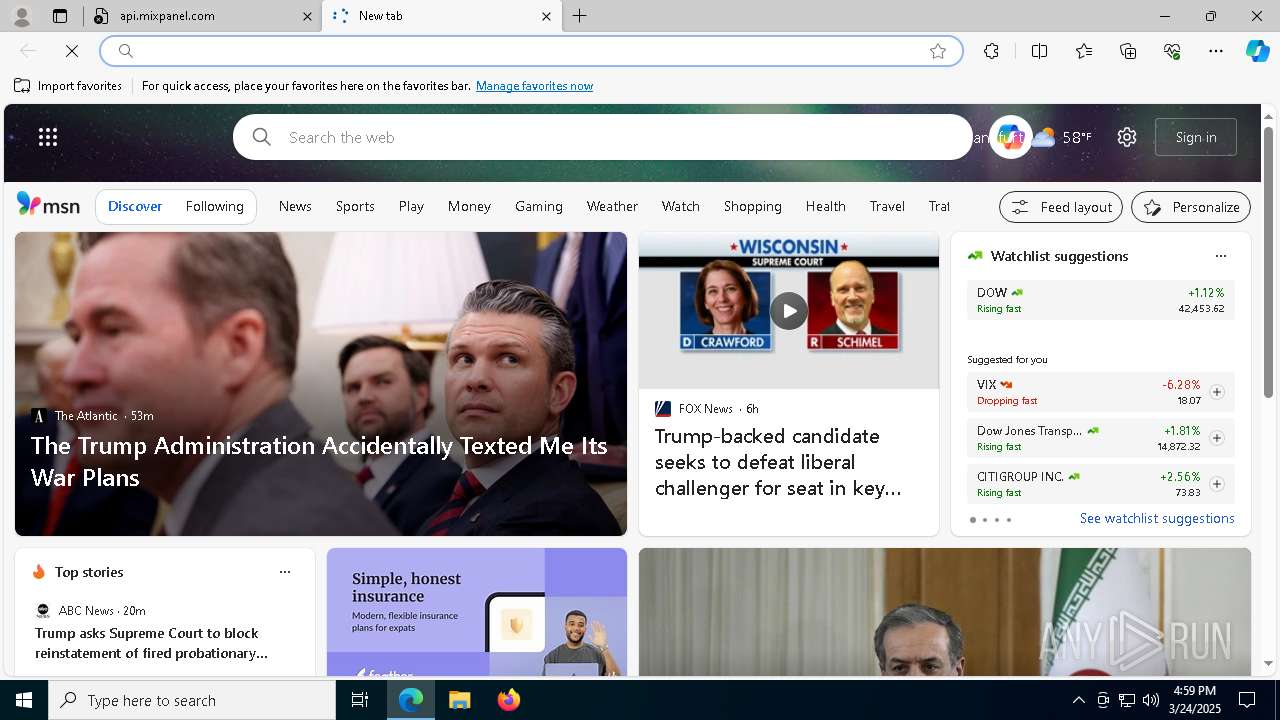Add CITIGROUP INC. to watchlist

coord(1216,484)
